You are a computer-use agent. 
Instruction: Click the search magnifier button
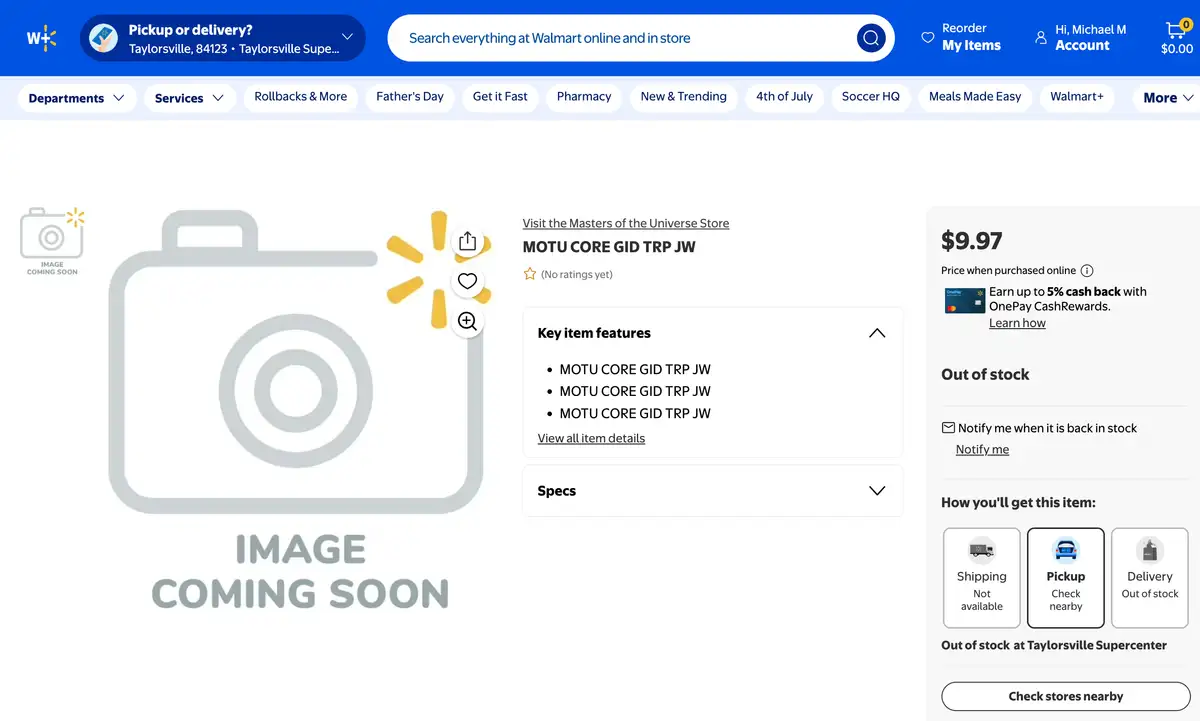[871, 38]
